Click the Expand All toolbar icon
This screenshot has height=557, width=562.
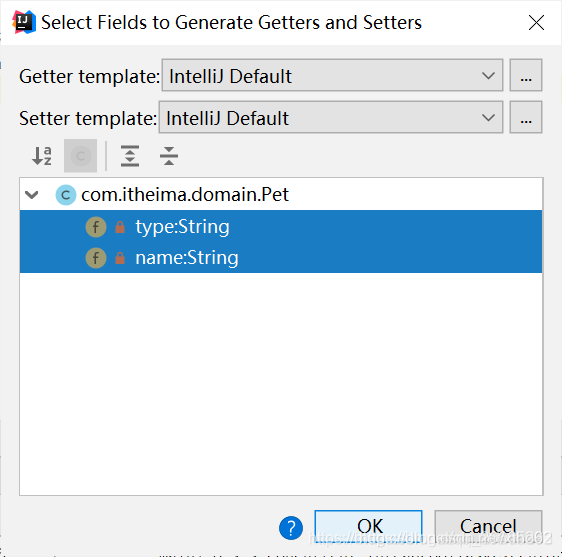(130, 156)
